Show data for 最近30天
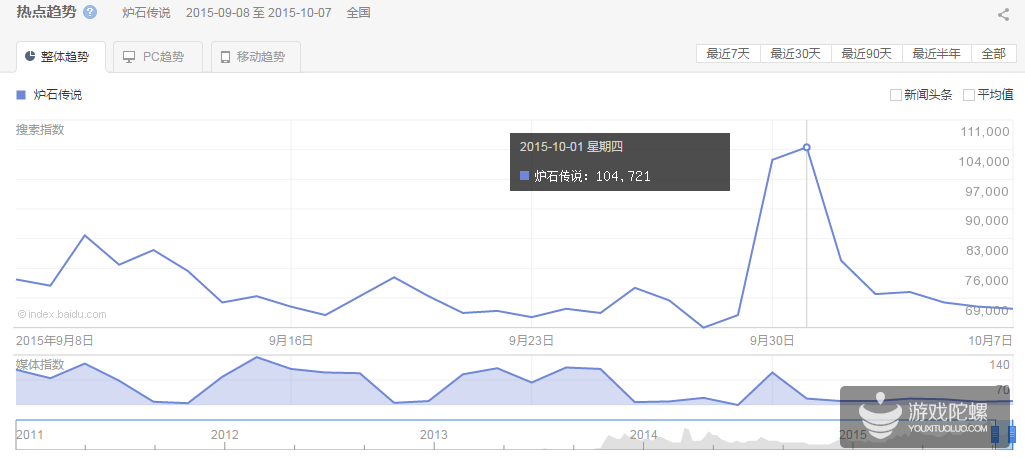This screenshot has height=458, width=1025. pyautogui.click(x=795, y=54)
